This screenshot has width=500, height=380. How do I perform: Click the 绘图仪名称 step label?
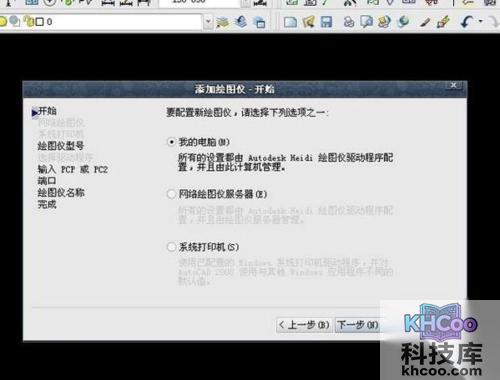pyautogui.click(x=61, y=193)
